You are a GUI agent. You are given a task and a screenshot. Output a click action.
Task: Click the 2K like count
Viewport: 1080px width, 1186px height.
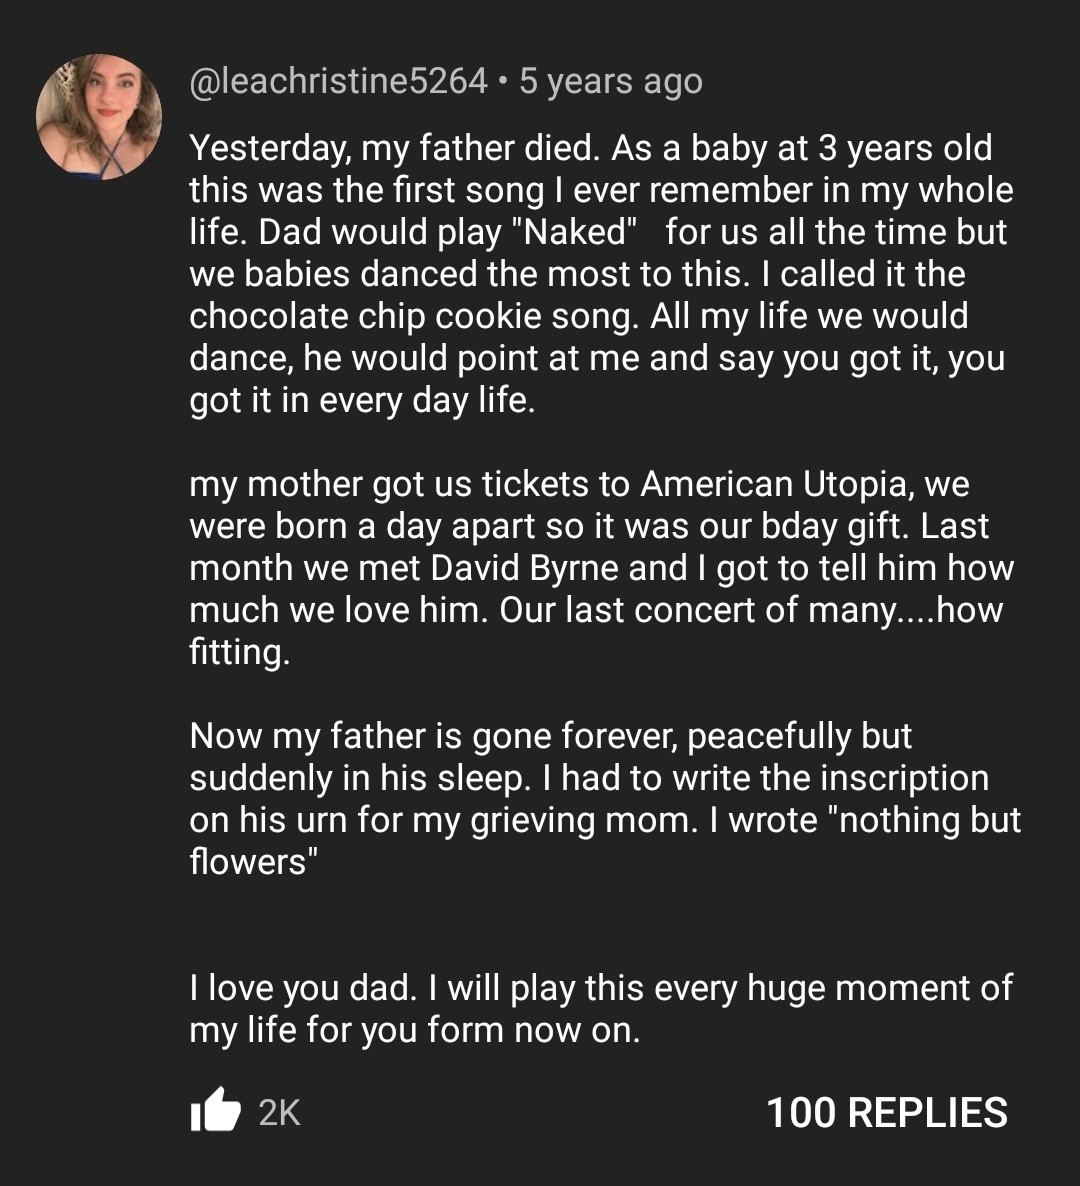click(x=279, y=1113)
